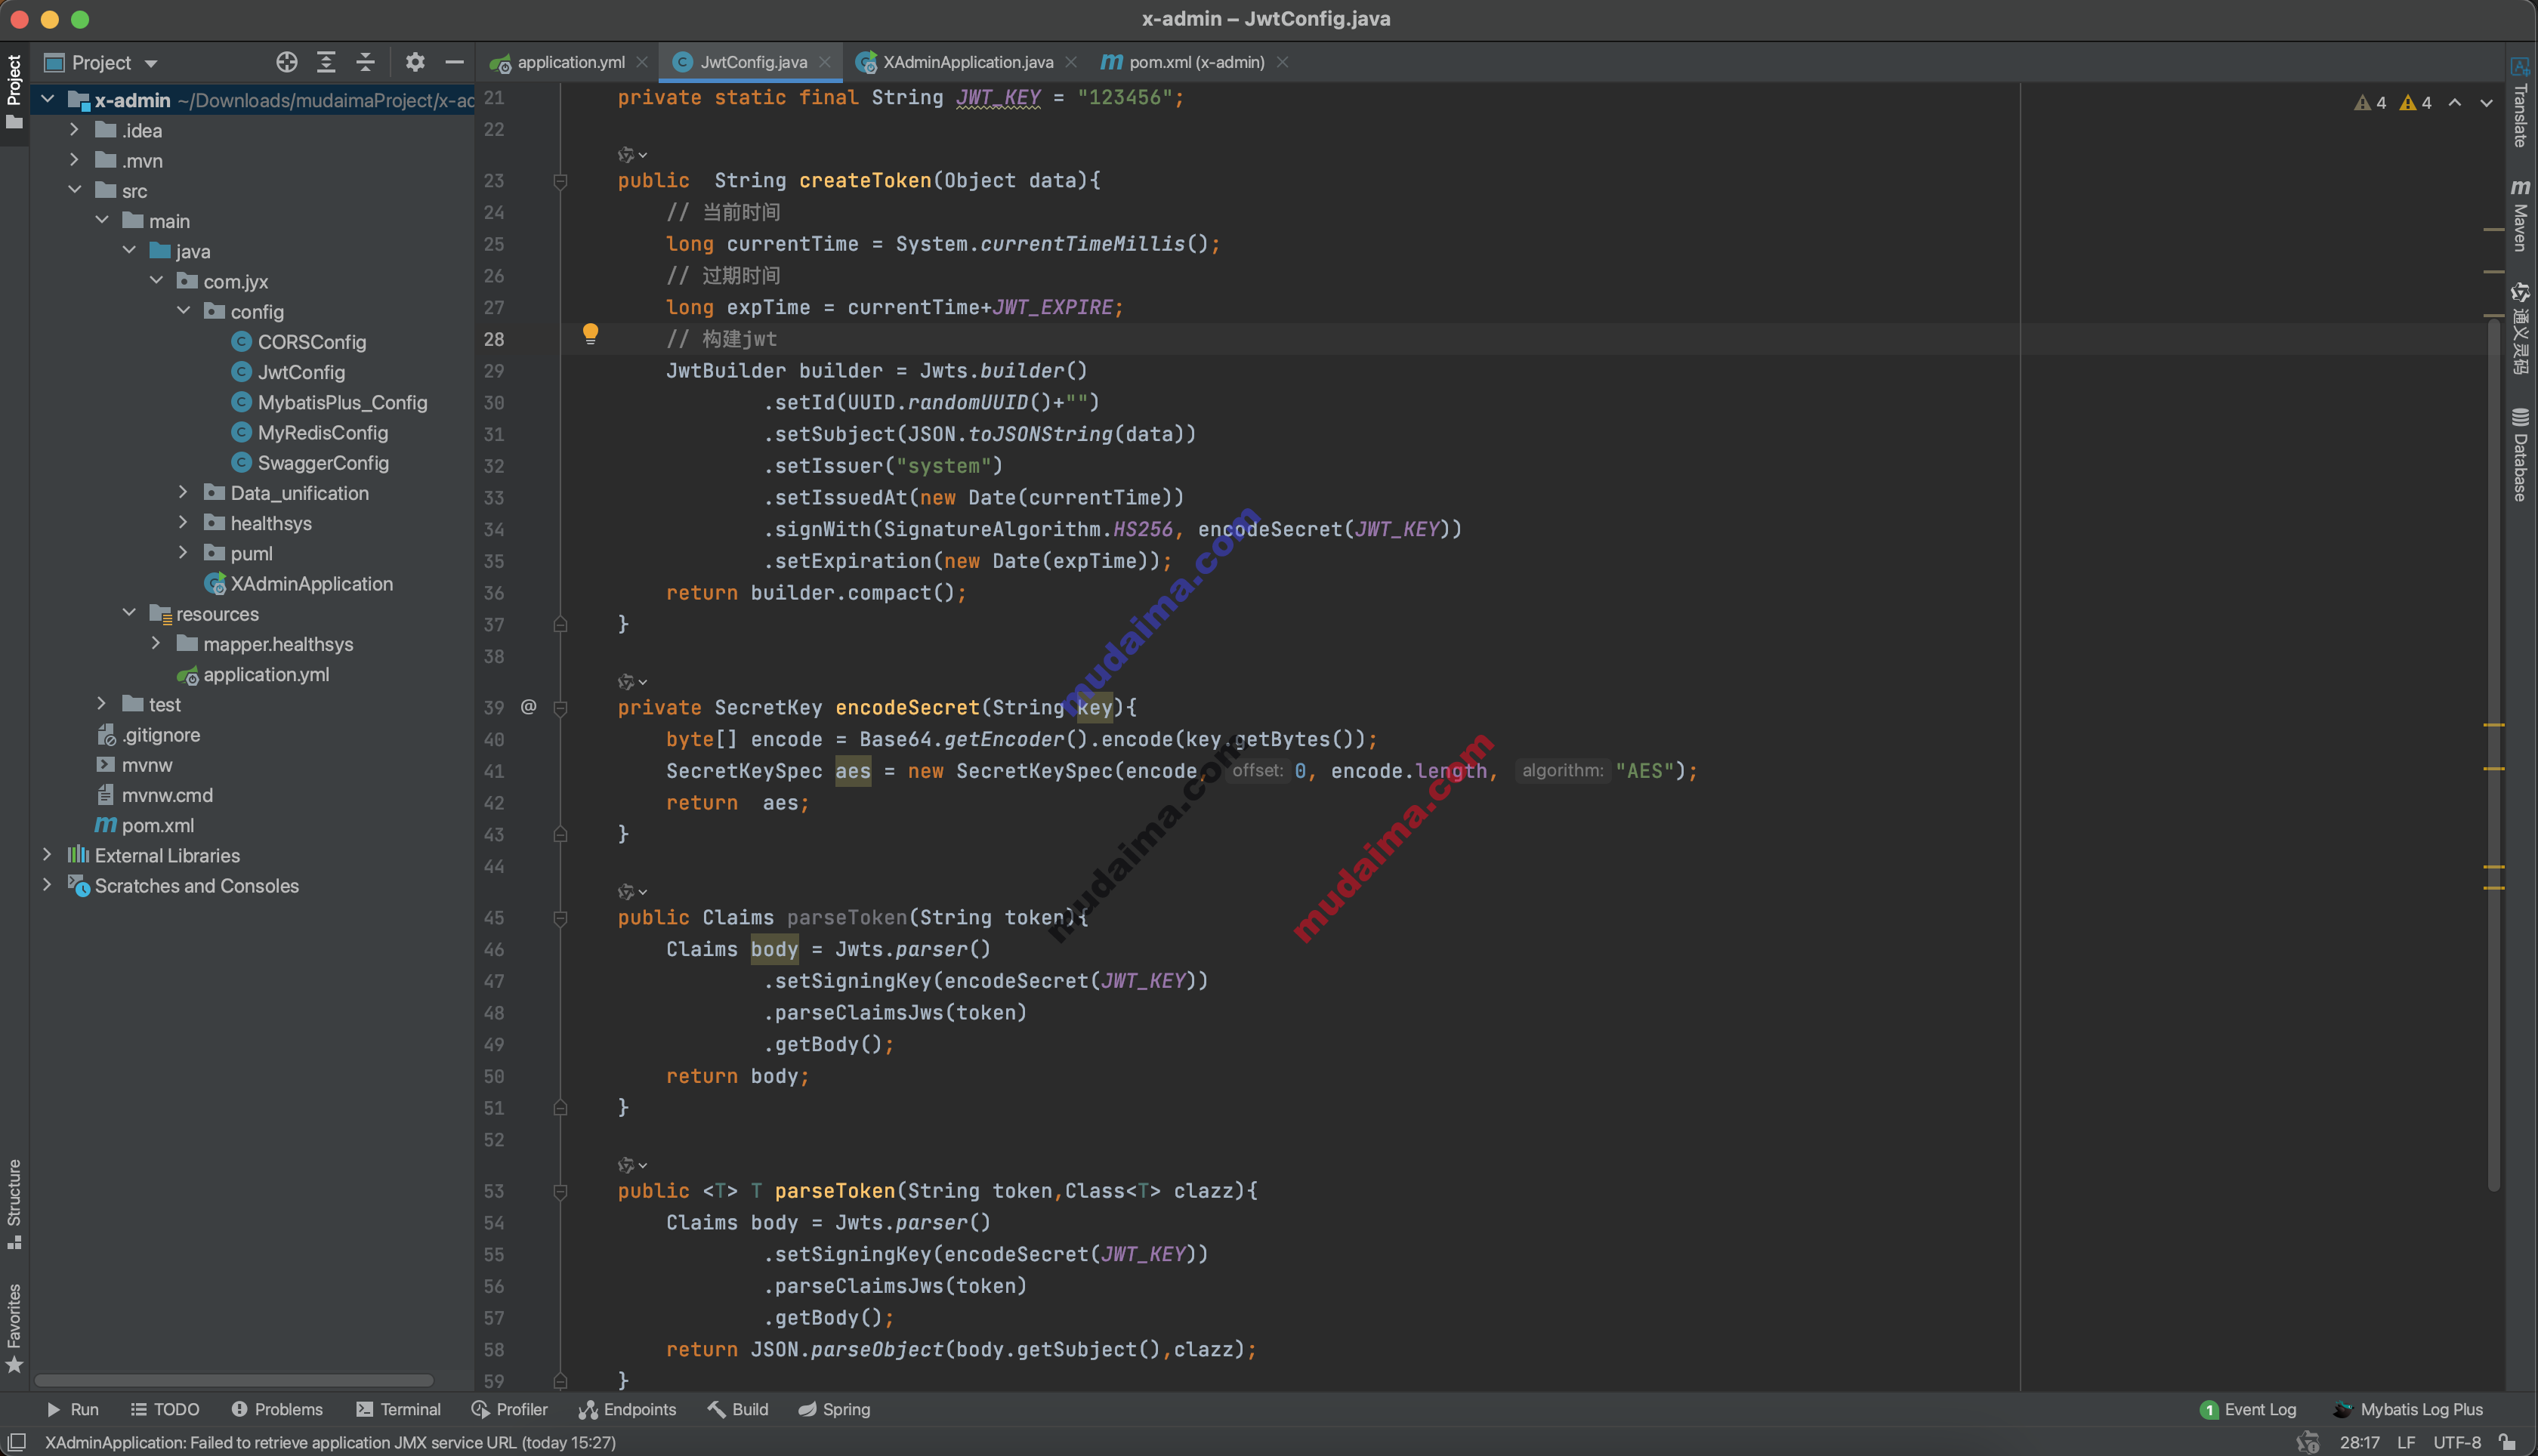Expand External Libraries node
Viewport: 2538px width, 1456px height.
47,855
